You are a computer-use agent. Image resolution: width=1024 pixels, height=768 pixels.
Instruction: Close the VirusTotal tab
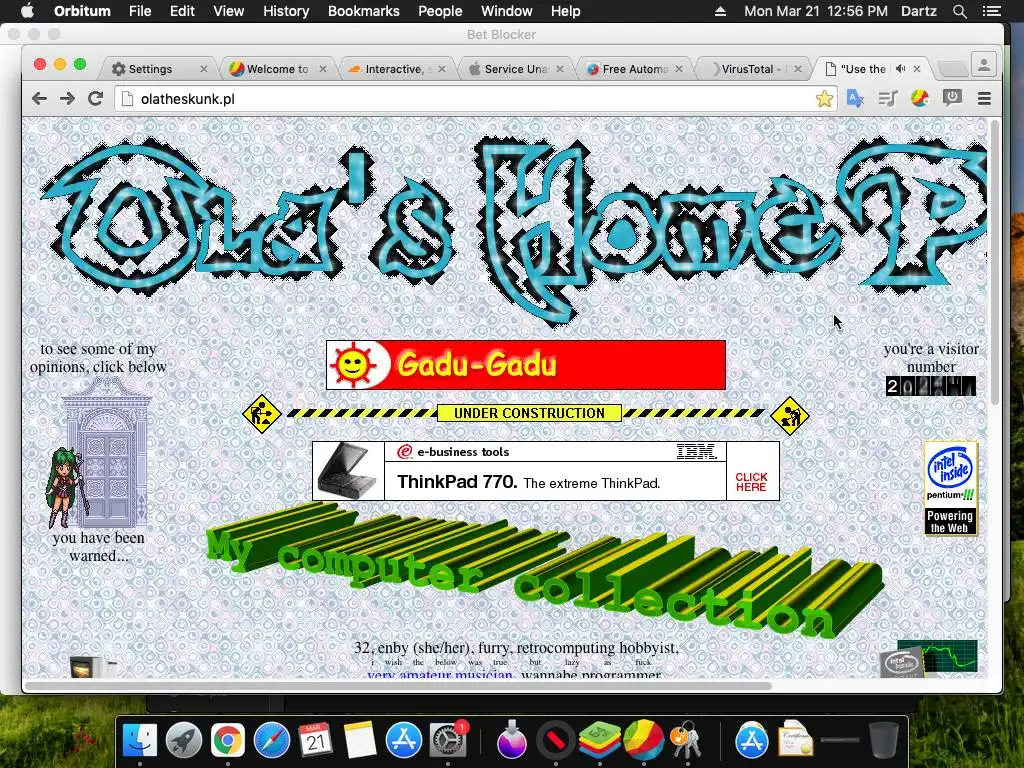(x=797, y=69)
